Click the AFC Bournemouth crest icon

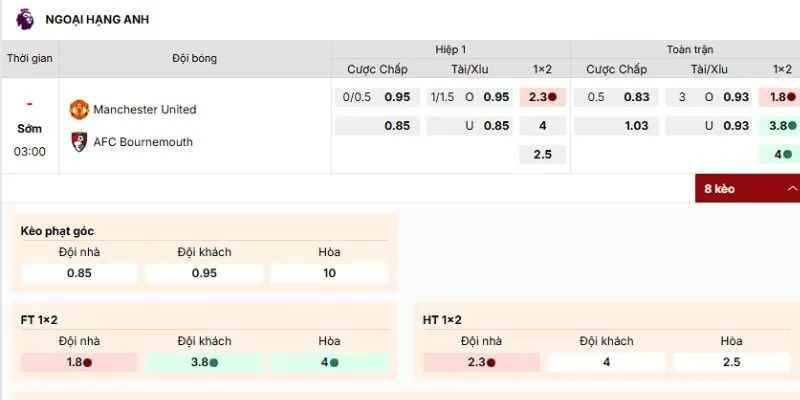tap(79, 142)
